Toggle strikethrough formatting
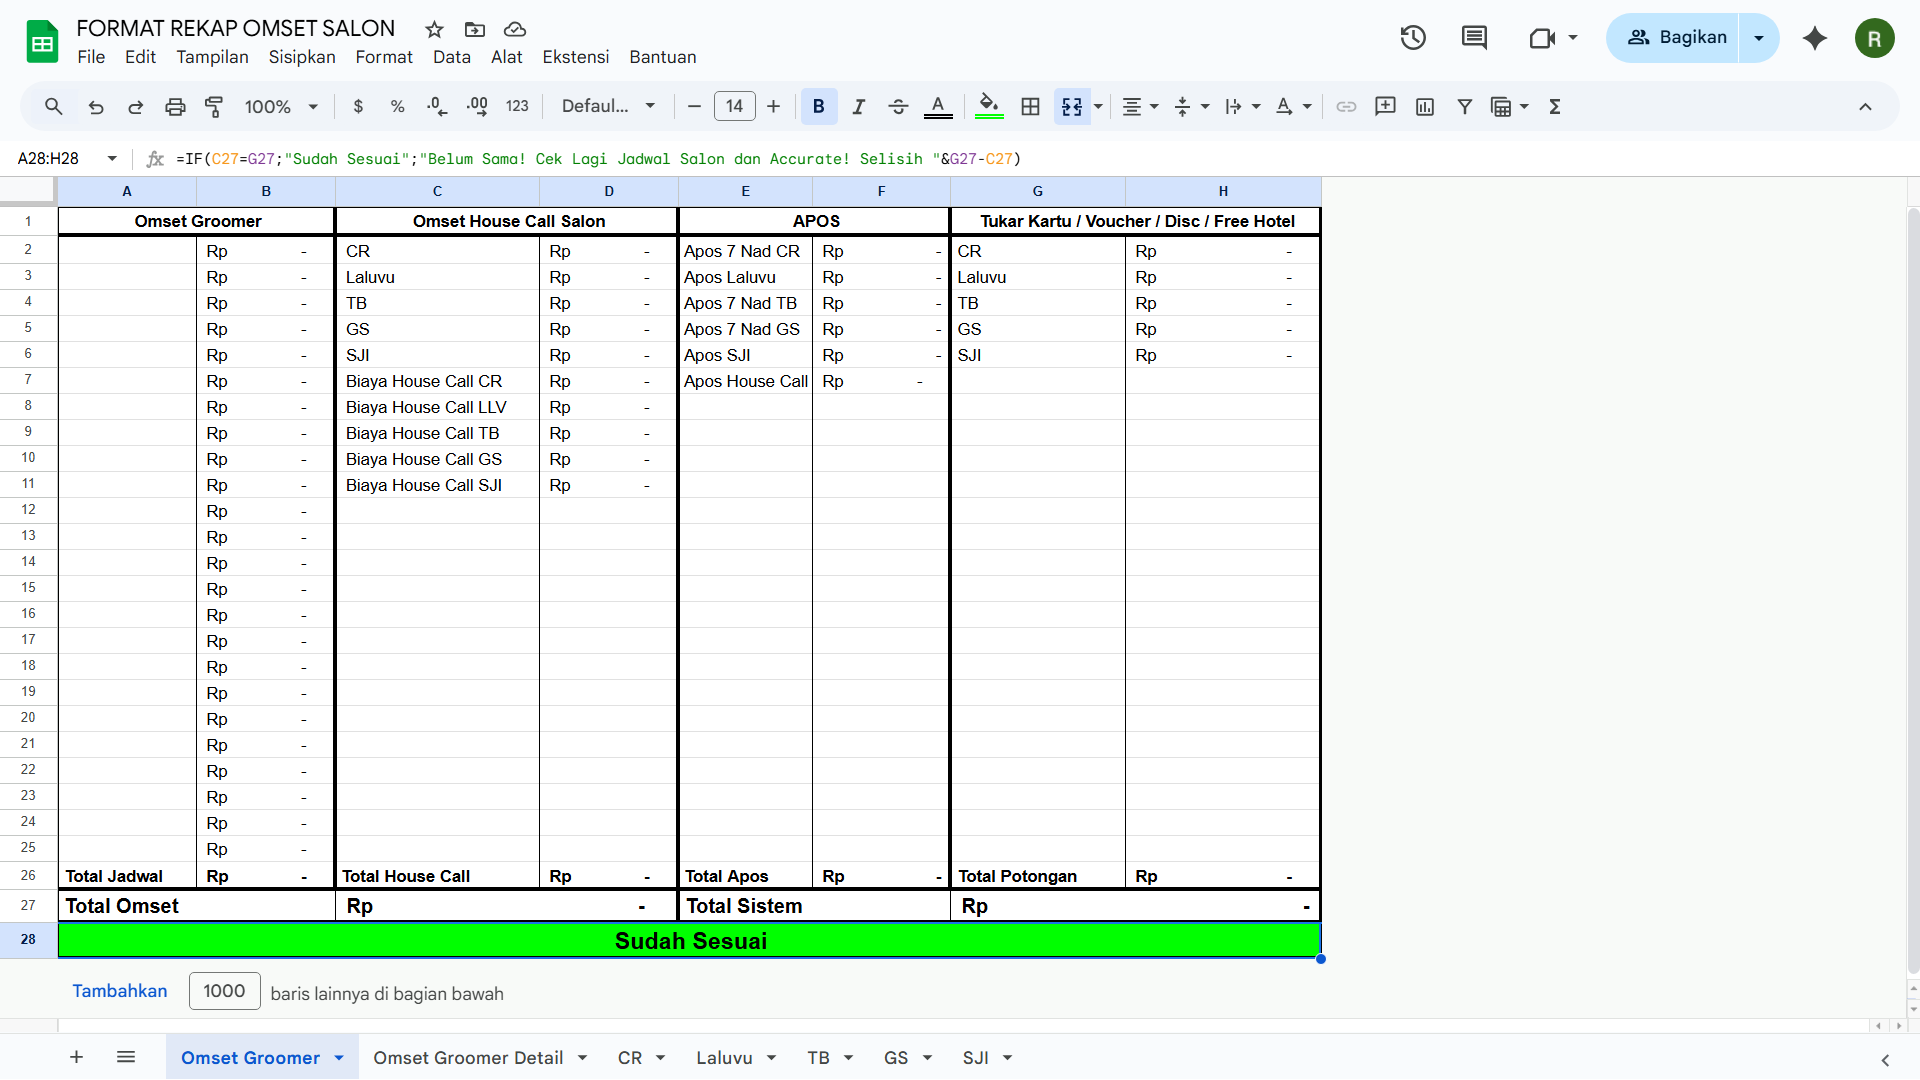The width and height of the screenshot is (1920, 1080). (898, 107)
